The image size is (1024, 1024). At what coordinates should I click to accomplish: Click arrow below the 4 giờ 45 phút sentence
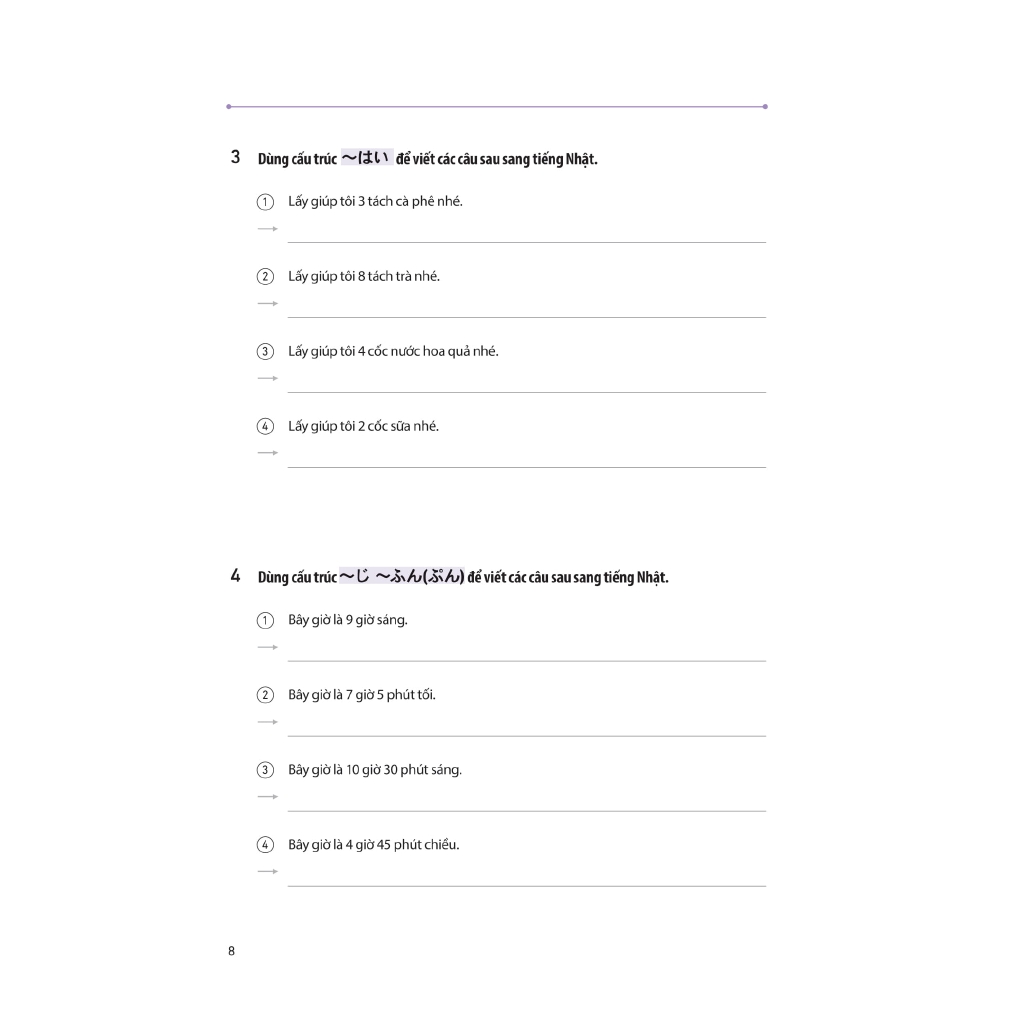click(267, 871)
